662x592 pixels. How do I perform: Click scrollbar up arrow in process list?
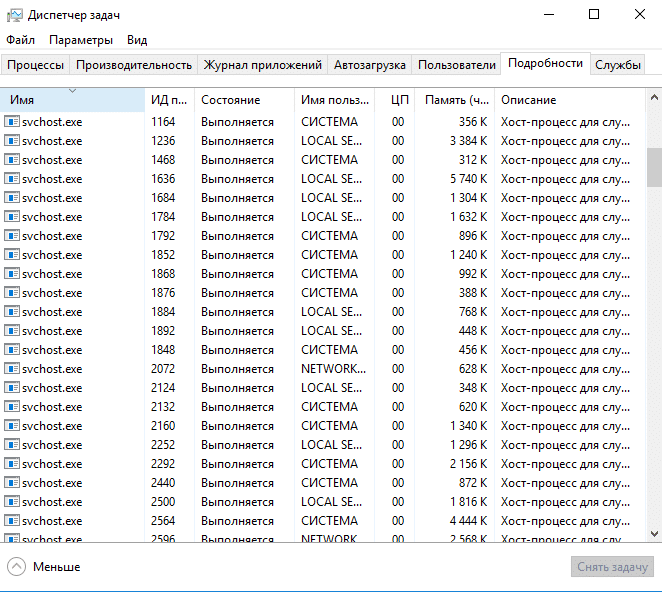(x=654, y=98)
